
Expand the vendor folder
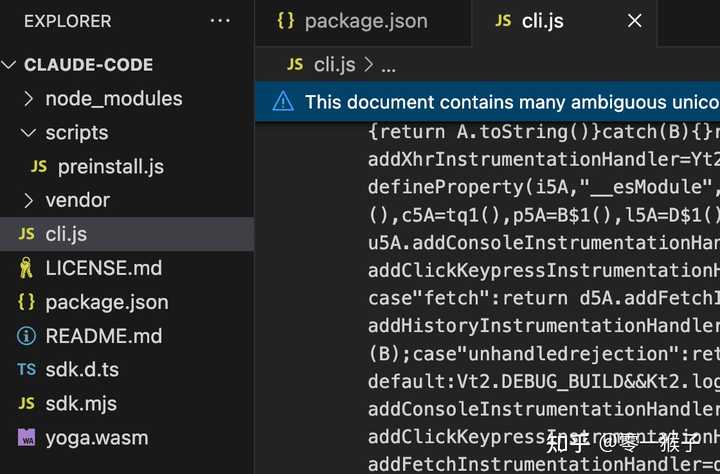[27, 201]
